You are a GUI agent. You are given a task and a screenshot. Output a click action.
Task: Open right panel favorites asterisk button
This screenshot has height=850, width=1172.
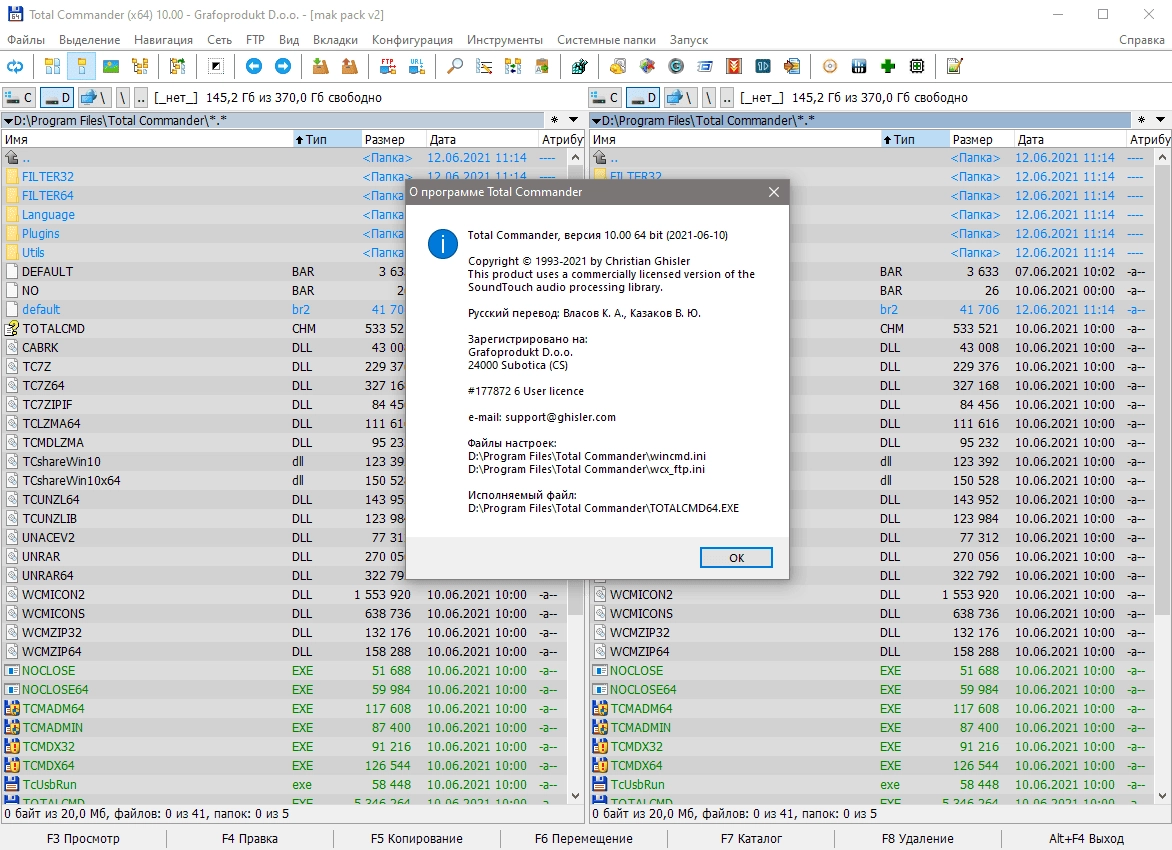[1141, 120]
